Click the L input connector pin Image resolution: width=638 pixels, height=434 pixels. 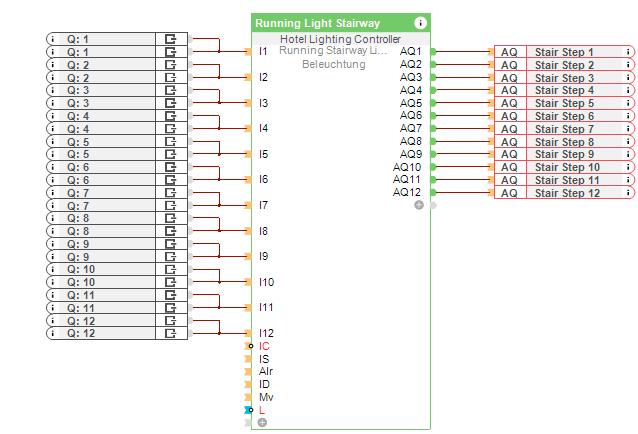[x=249, y=410]
